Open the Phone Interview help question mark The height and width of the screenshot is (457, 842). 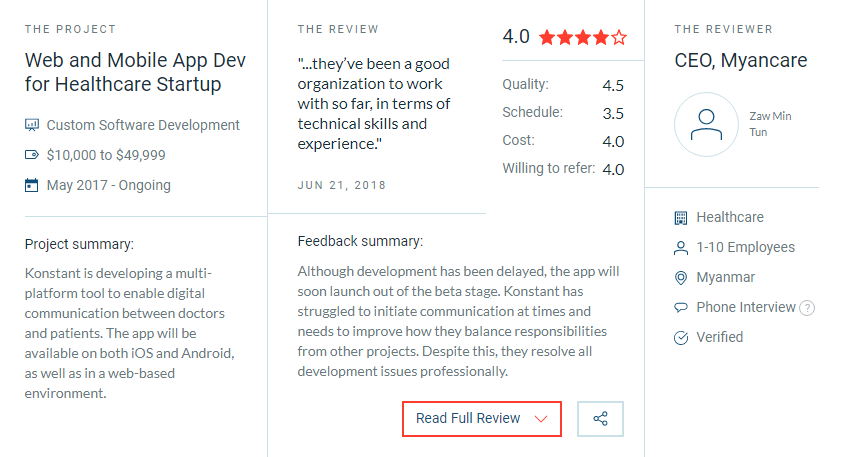click(x=807, y=308)
